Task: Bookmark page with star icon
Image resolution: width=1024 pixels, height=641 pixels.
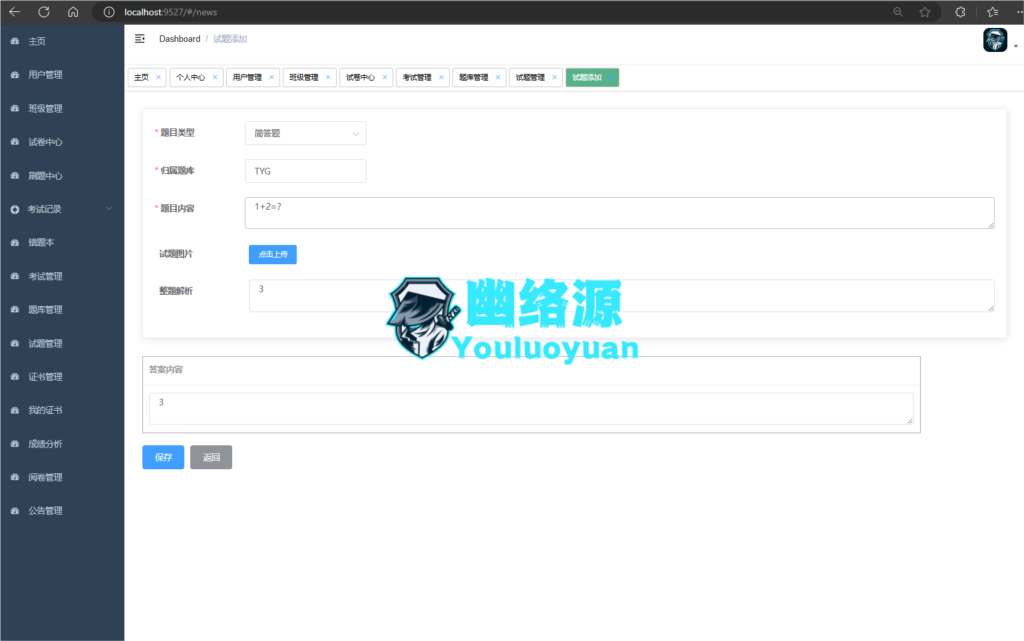Action: pyautogui.click(x=925, y=12)
